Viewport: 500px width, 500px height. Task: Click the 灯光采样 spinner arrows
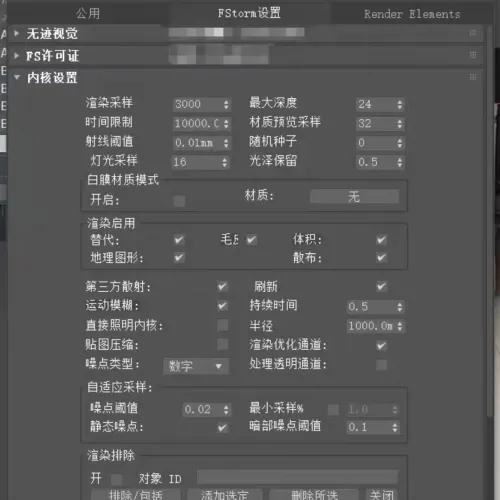pos(225,162)
